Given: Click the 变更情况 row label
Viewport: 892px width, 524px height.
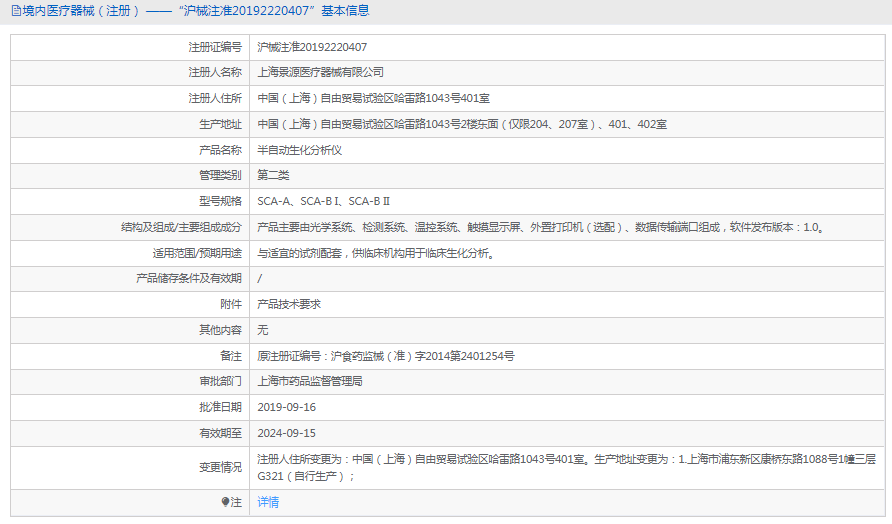Looking at the screenshot, I should [220, 468].
